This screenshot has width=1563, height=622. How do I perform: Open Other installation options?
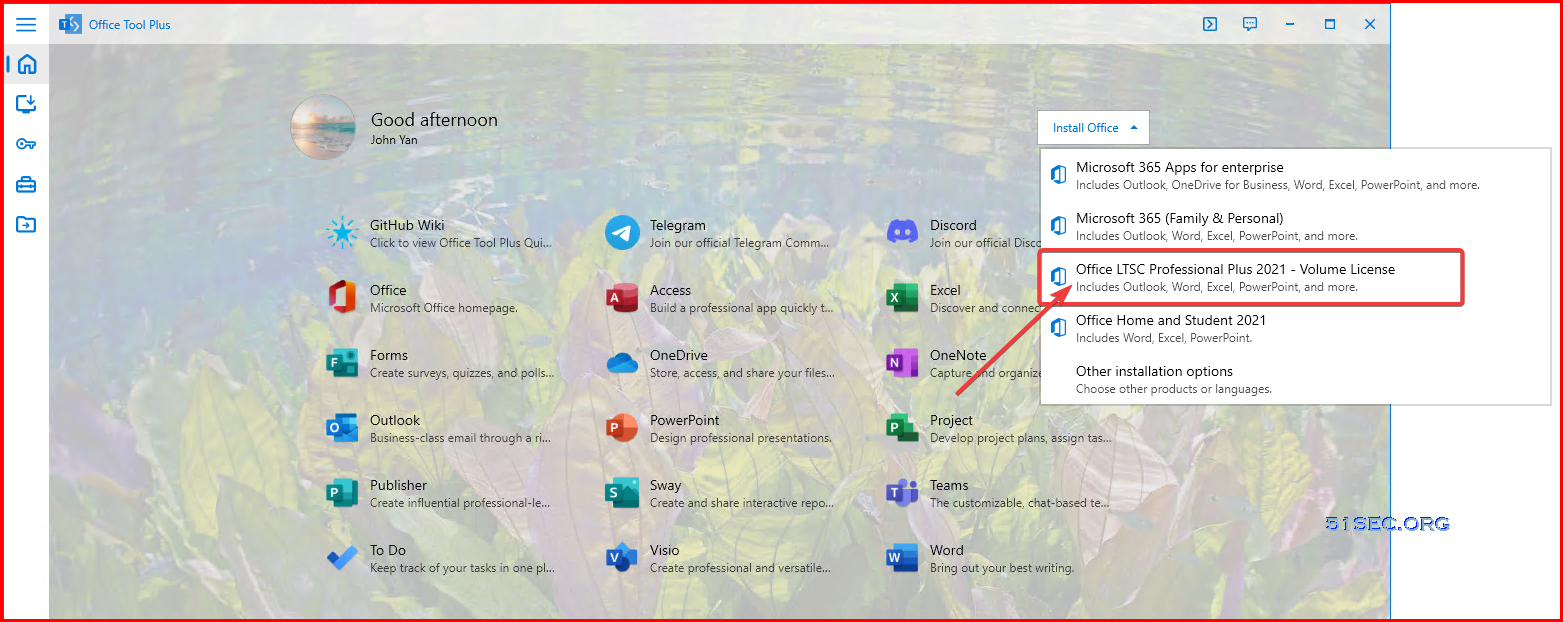(x=1295, y=379)
